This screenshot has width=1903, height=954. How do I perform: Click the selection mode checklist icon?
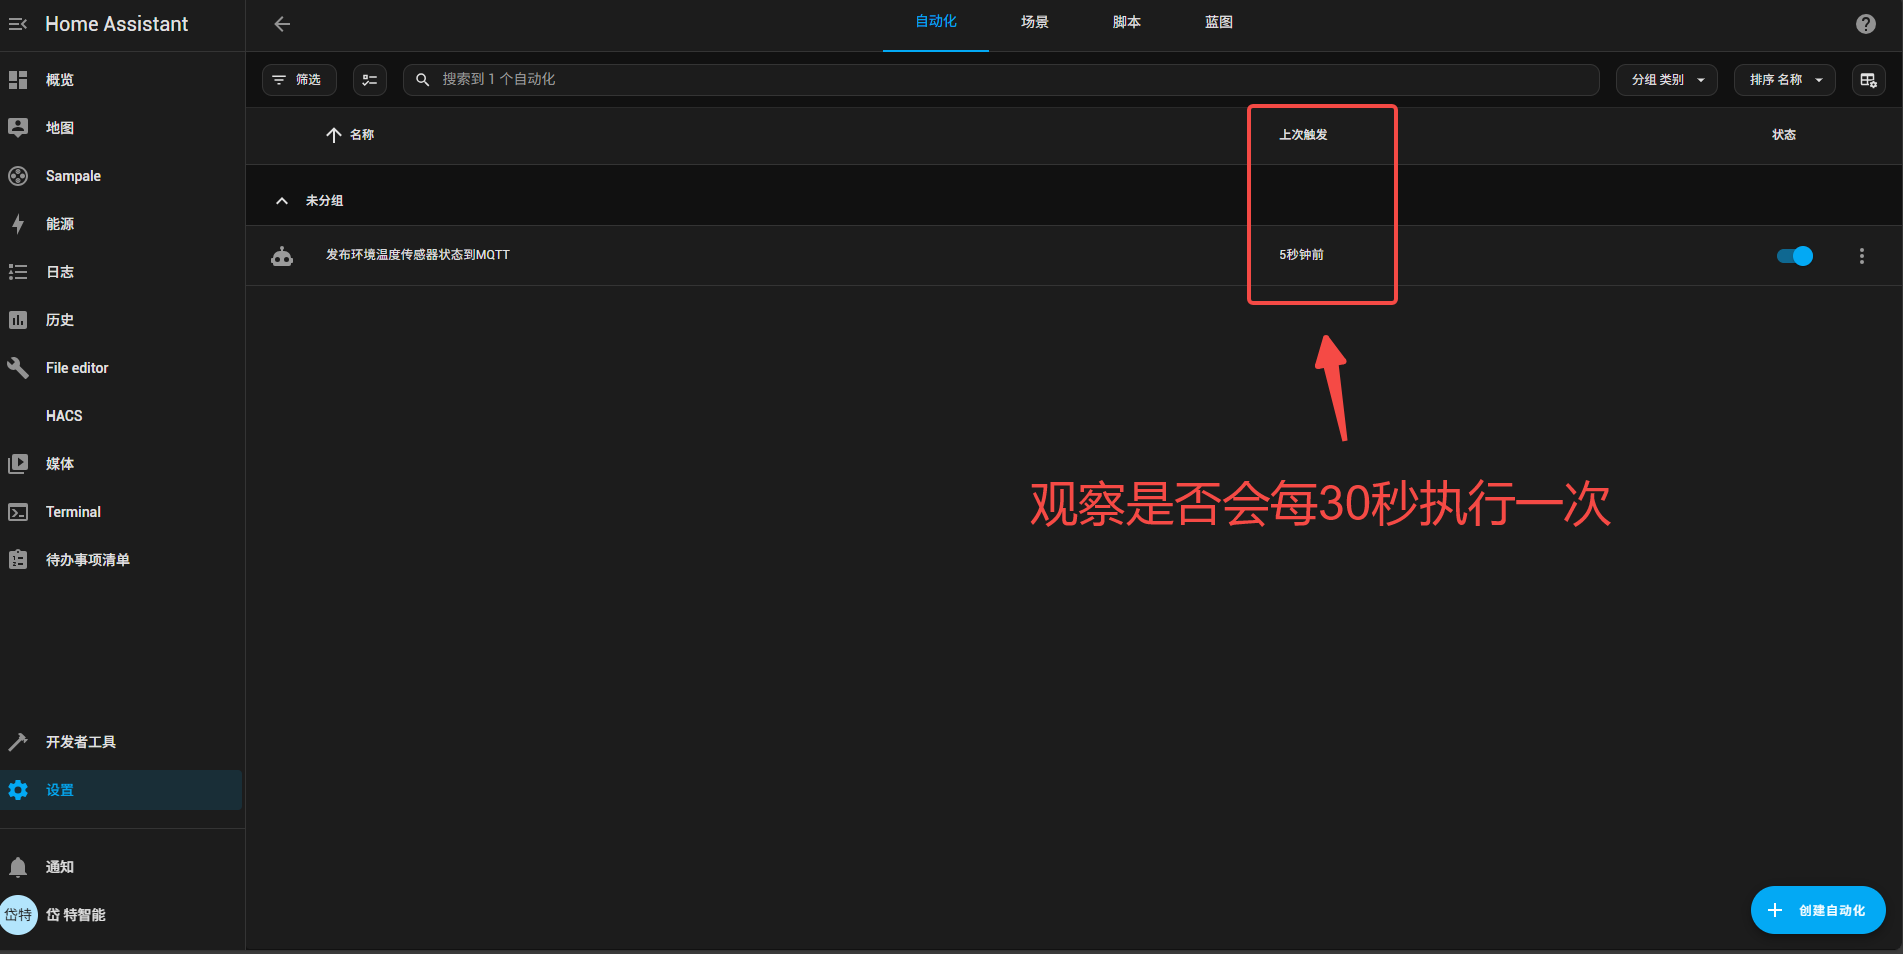point(370,80)
